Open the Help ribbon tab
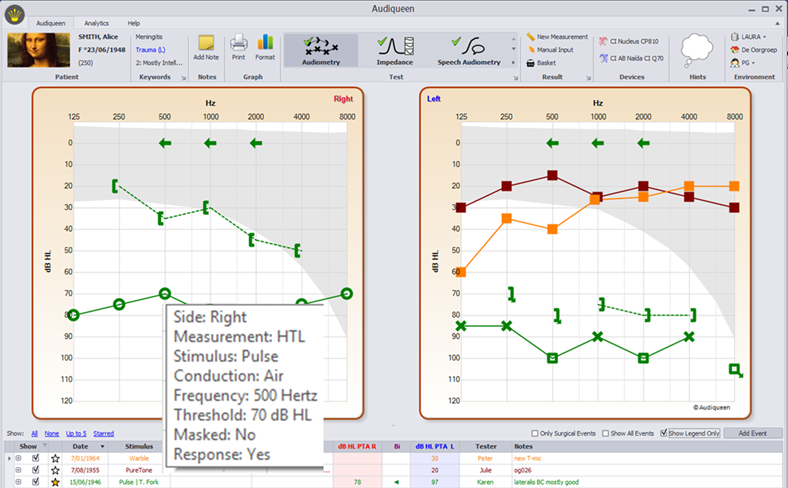Image resolution: width=788 pixels, height=488 pixels. click(x=134, y=23)
